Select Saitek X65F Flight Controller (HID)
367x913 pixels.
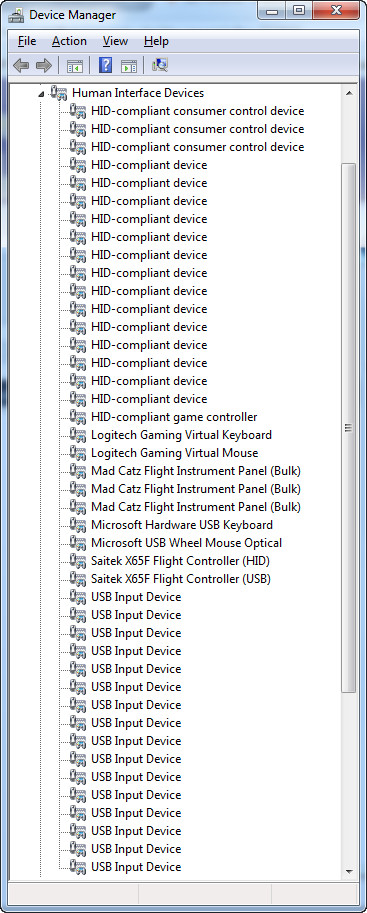180,561
